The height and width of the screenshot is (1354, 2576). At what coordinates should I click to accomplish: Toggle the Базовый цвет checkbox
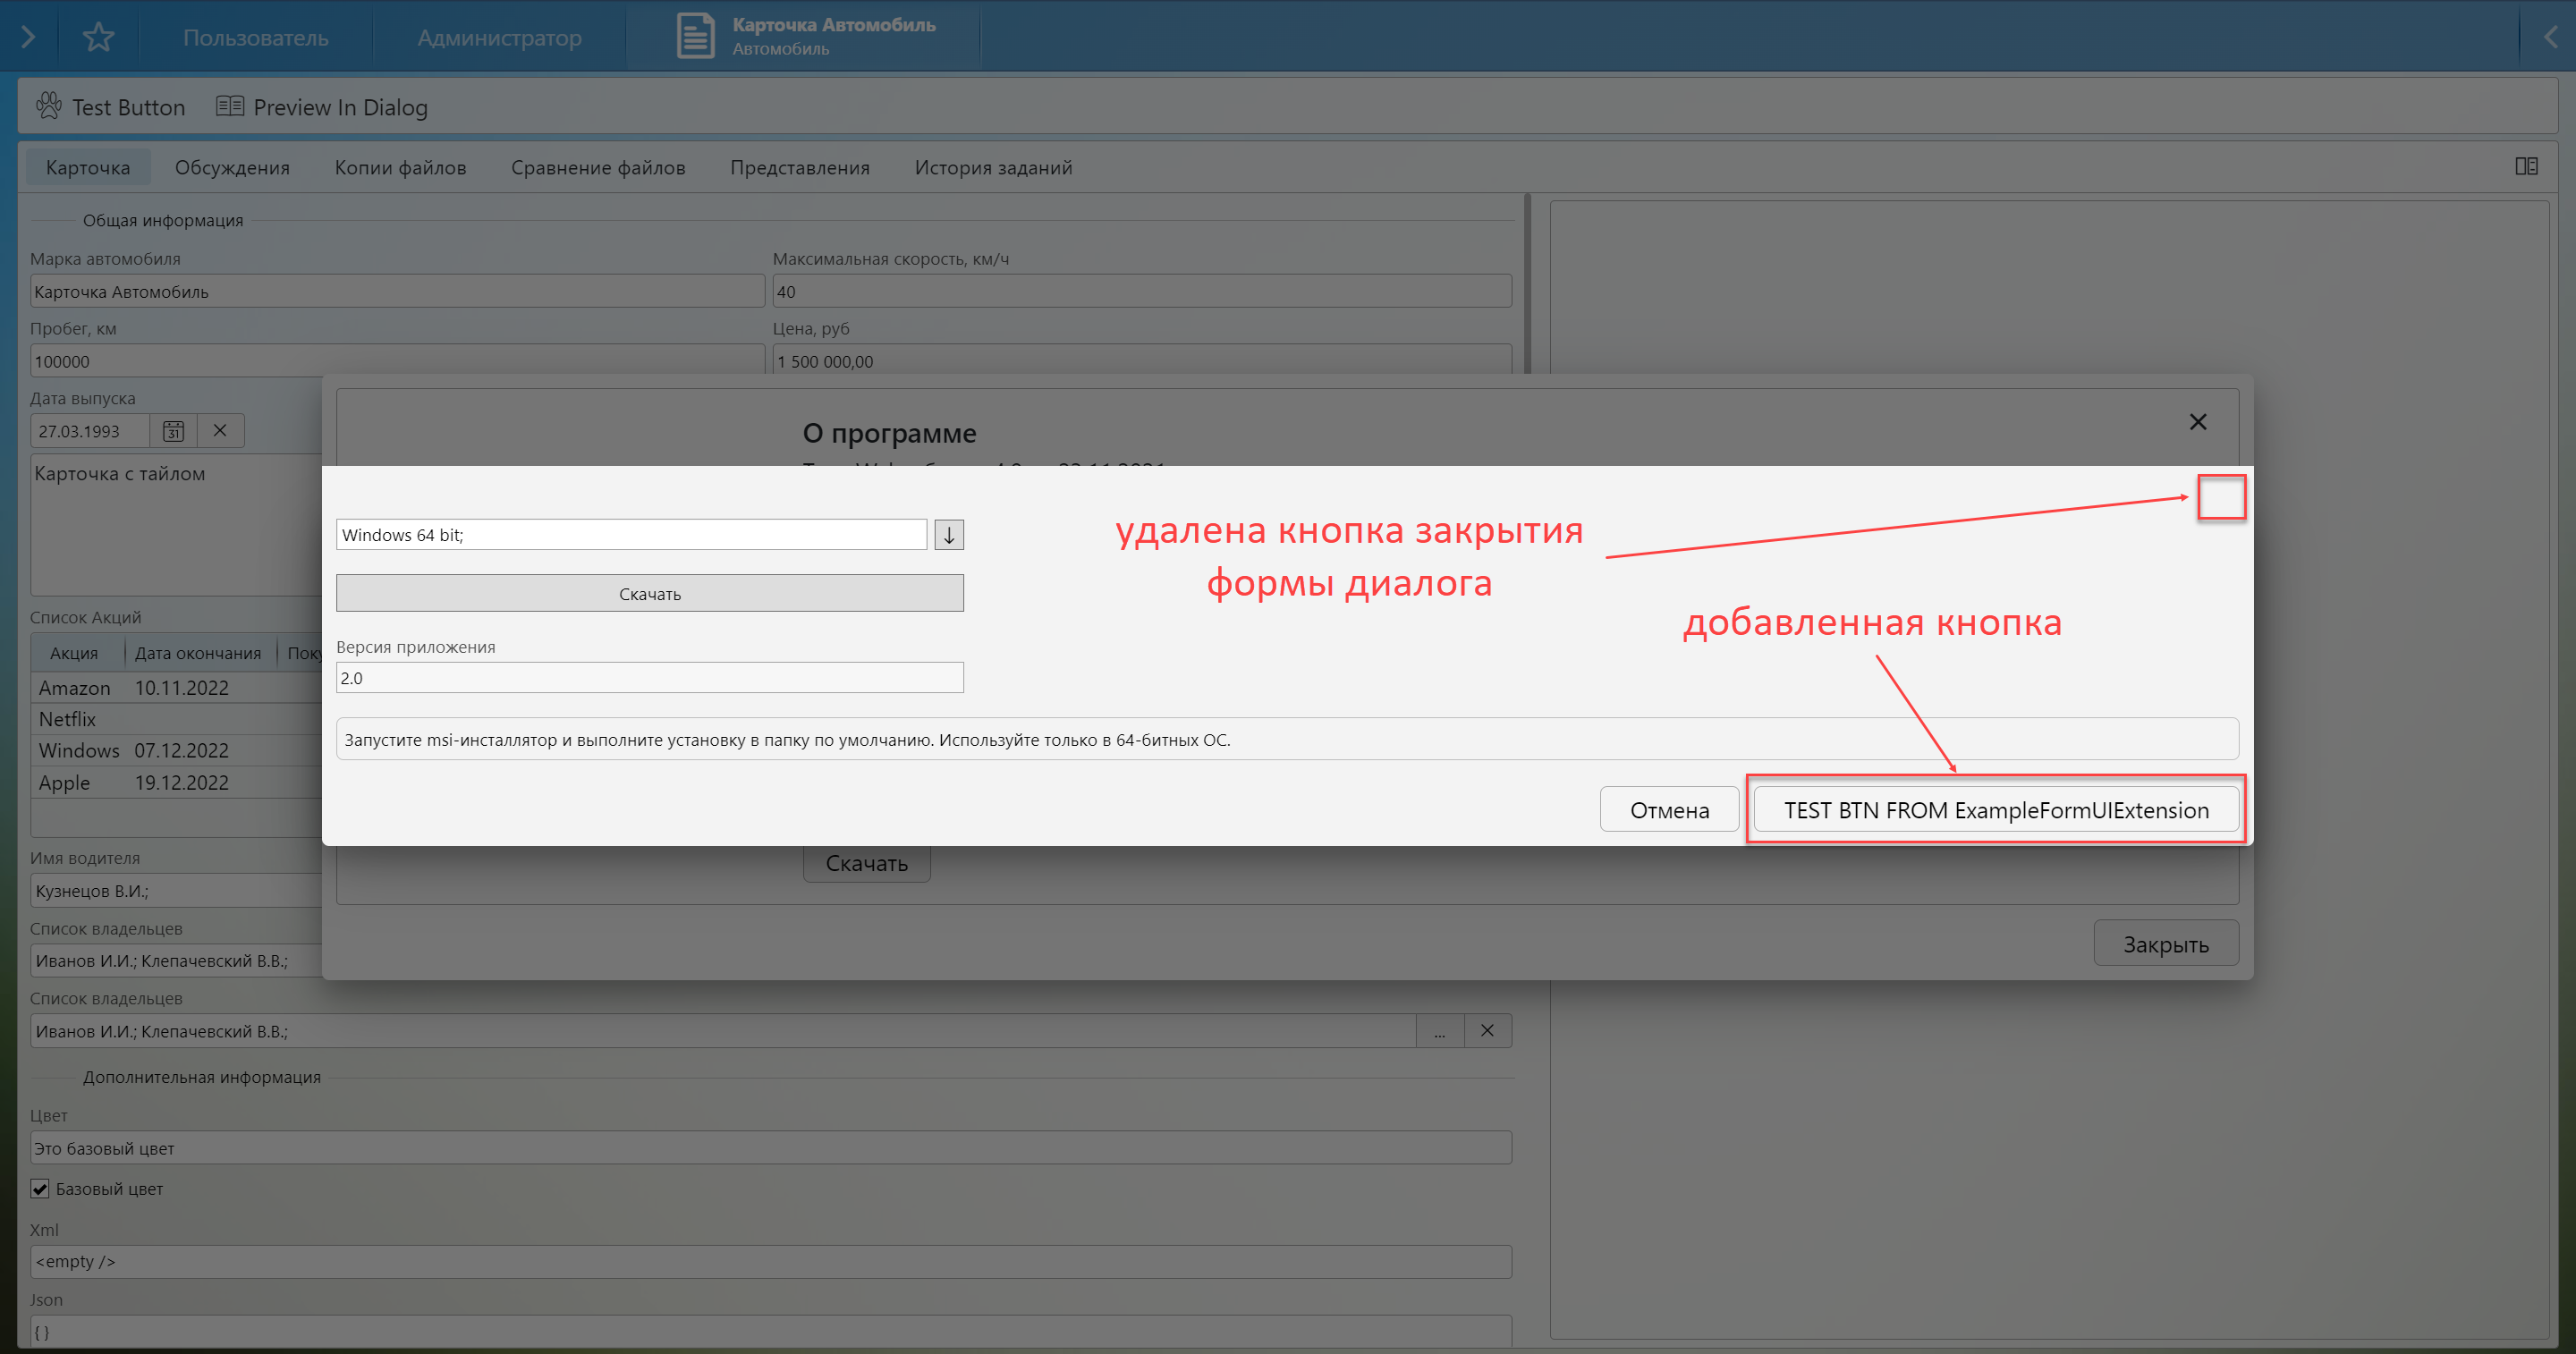(x=40, y=1189)
